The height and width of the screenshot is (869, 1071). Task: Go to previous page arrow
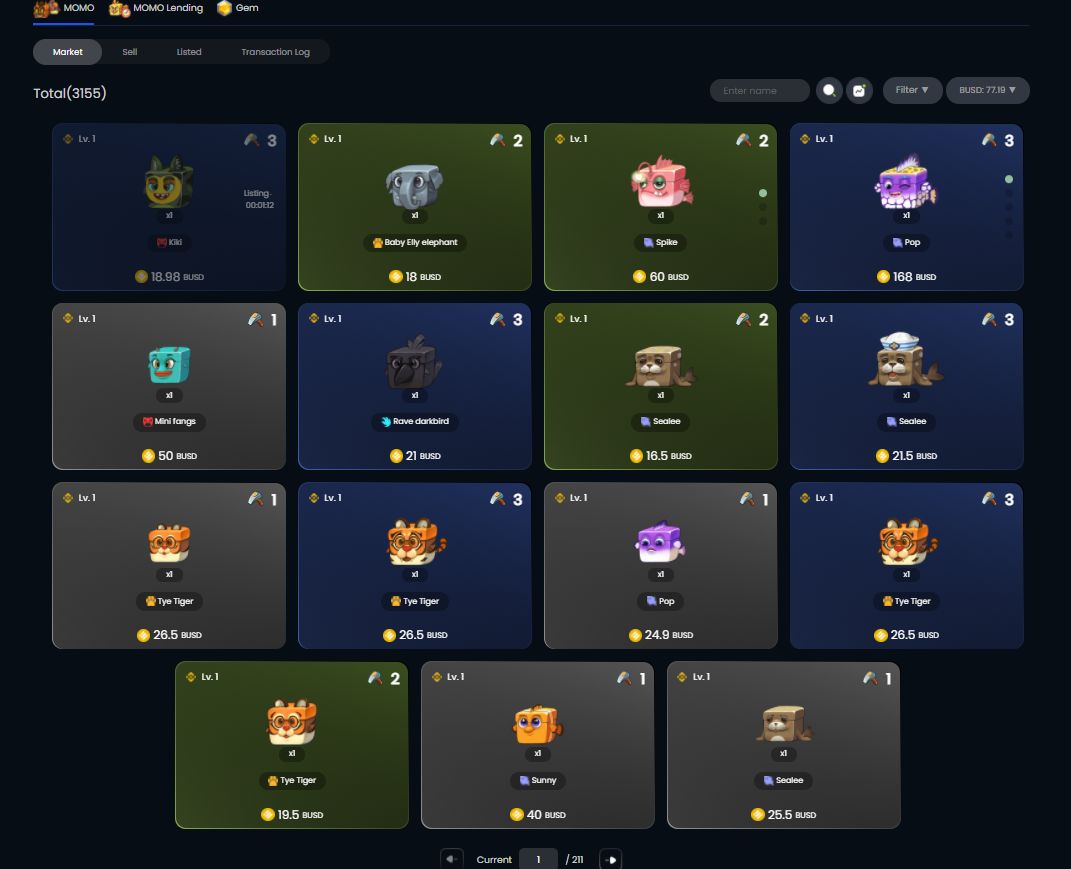point(451,859)
